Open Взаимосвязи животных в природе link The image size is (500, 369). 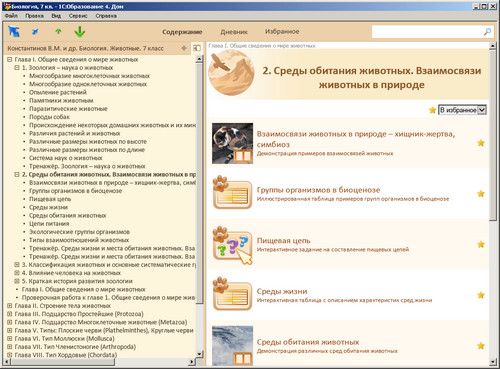pos(356,139)
